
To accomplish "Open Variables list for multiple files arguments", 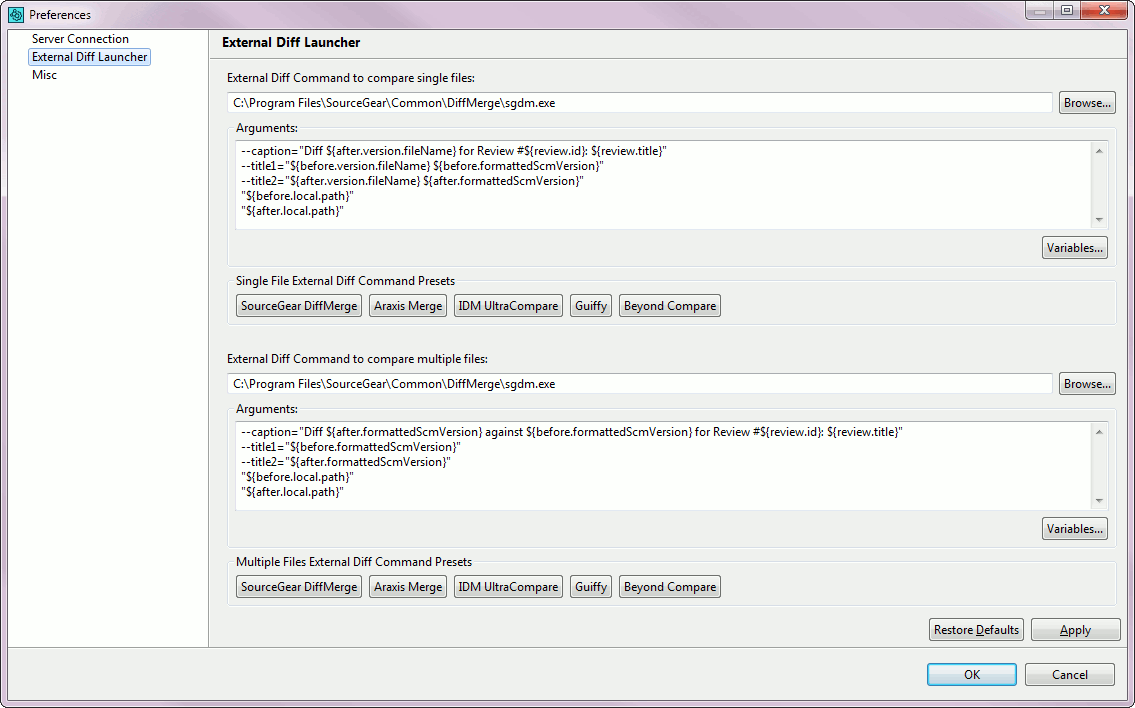I will coord(1074,528).
